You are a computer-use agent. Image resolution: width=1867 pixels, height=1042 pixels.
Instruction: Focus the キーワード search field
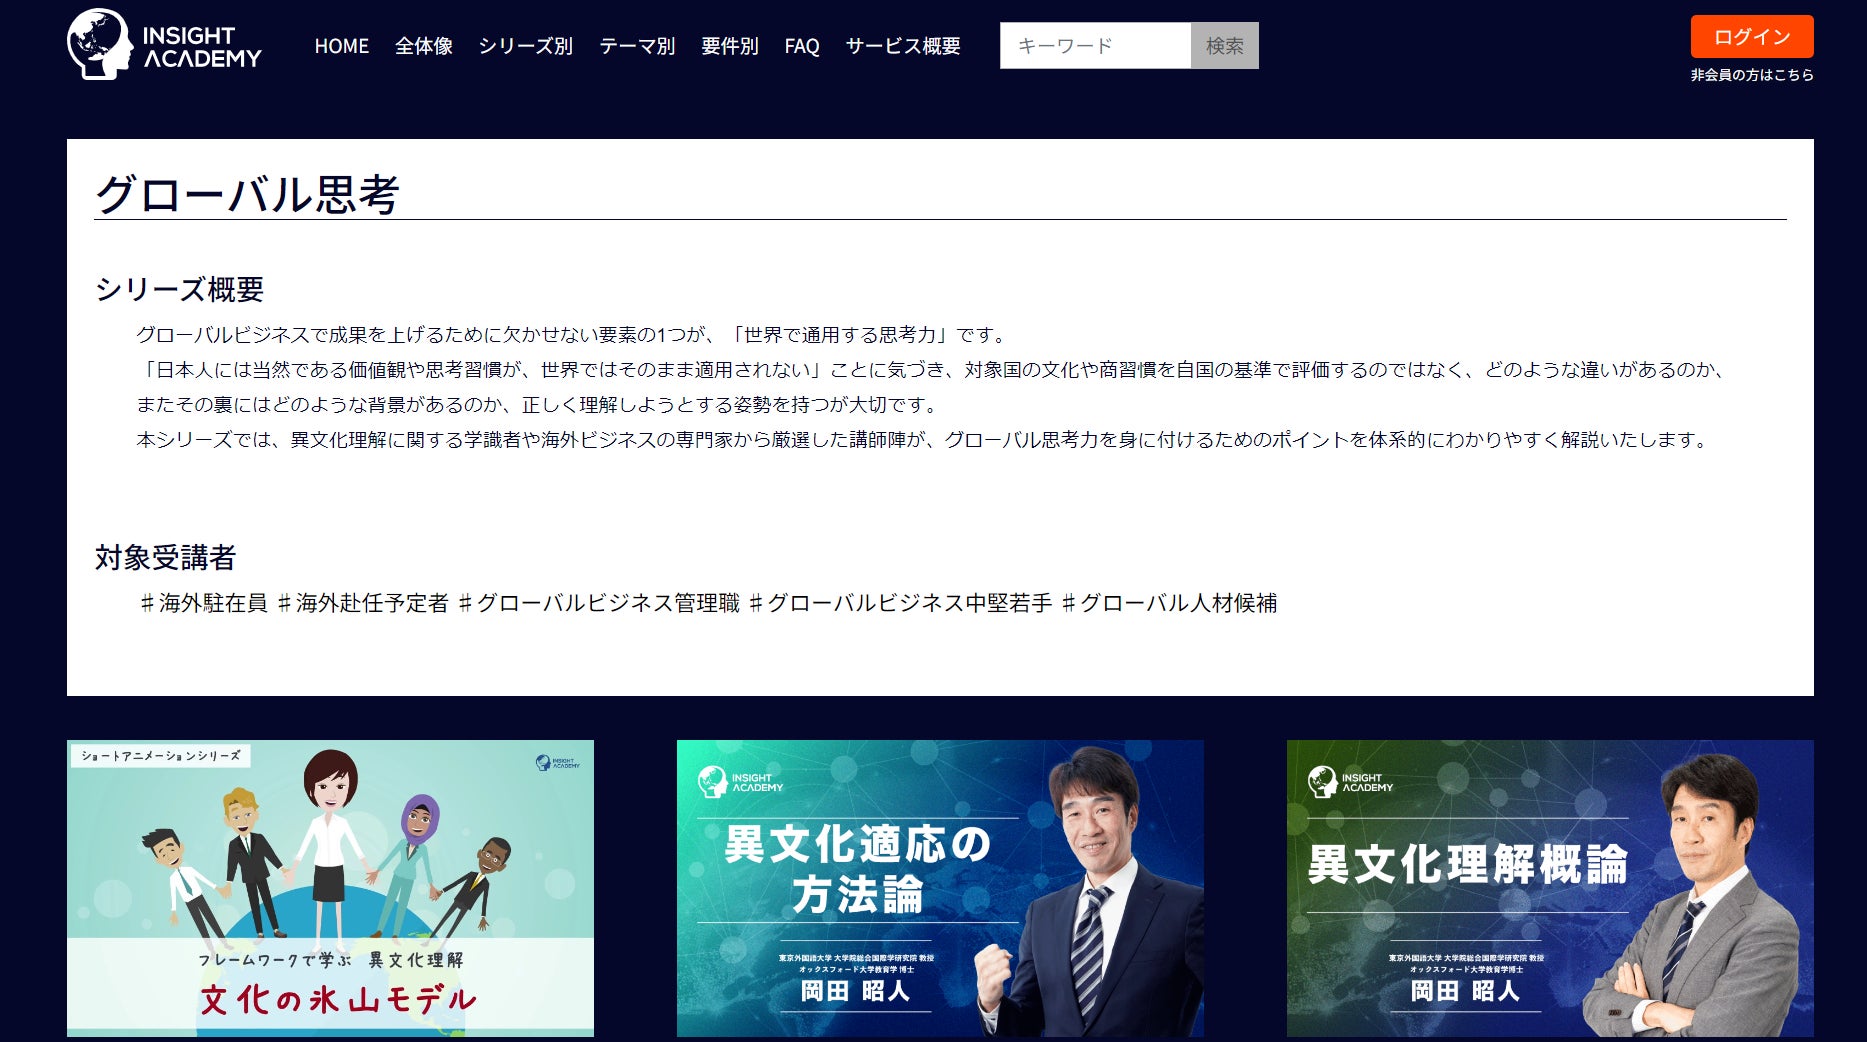pyautogui.click(x=1095, y=46)
